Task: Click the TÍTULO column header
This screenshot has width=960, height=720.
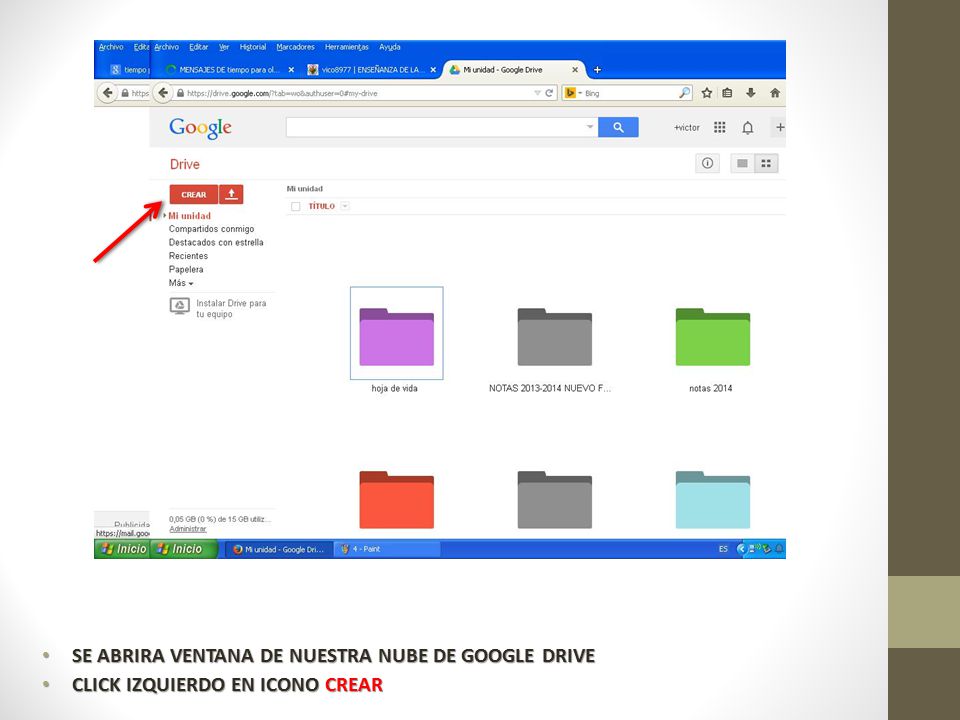Action: [x=321, y=206]
